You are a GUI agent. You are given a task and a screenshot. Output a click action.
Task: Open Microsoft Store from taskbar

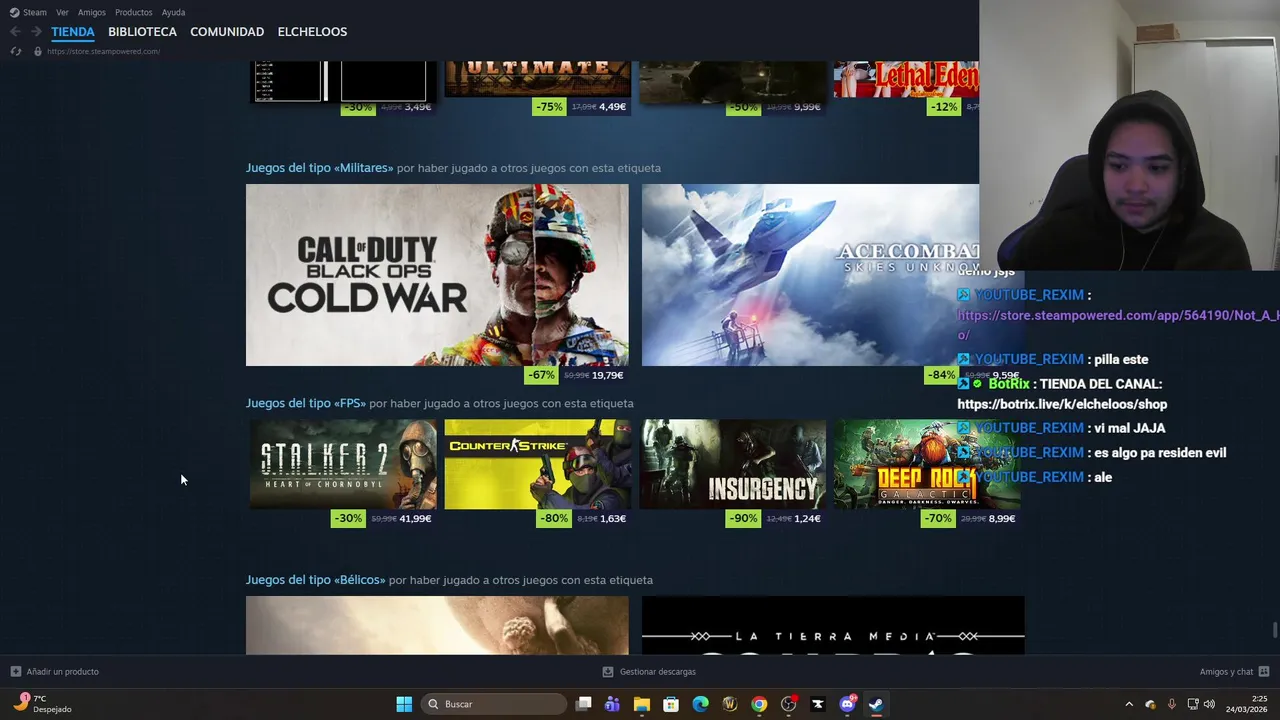(671, 704)
